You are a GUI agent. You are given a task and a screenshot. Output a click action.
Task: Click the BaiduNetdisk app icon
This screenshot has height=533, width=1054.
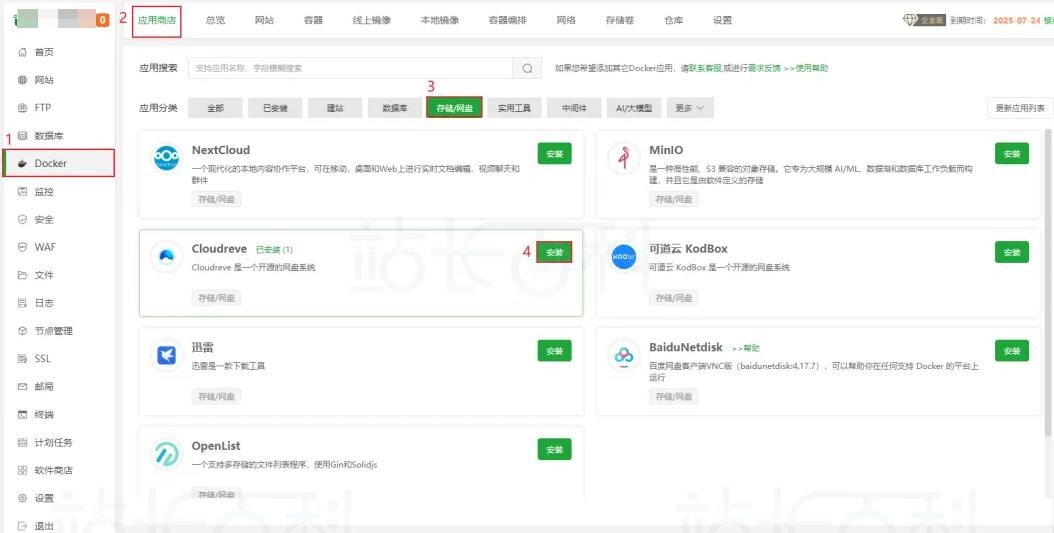[624, 355]
